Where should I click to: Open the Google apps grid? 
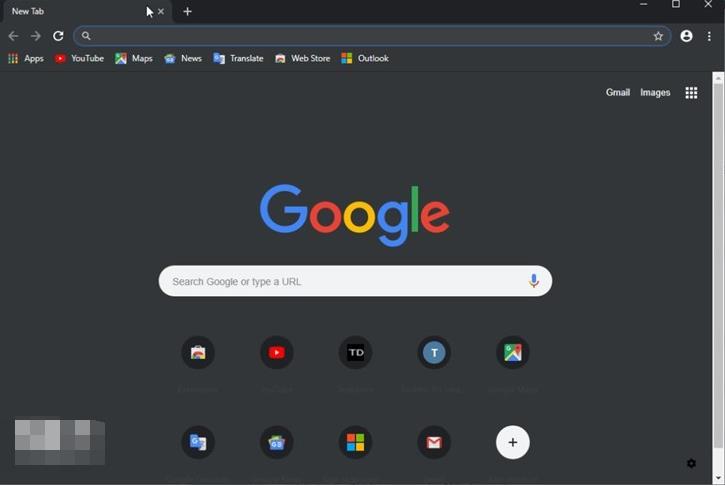[x=691, y=92]
